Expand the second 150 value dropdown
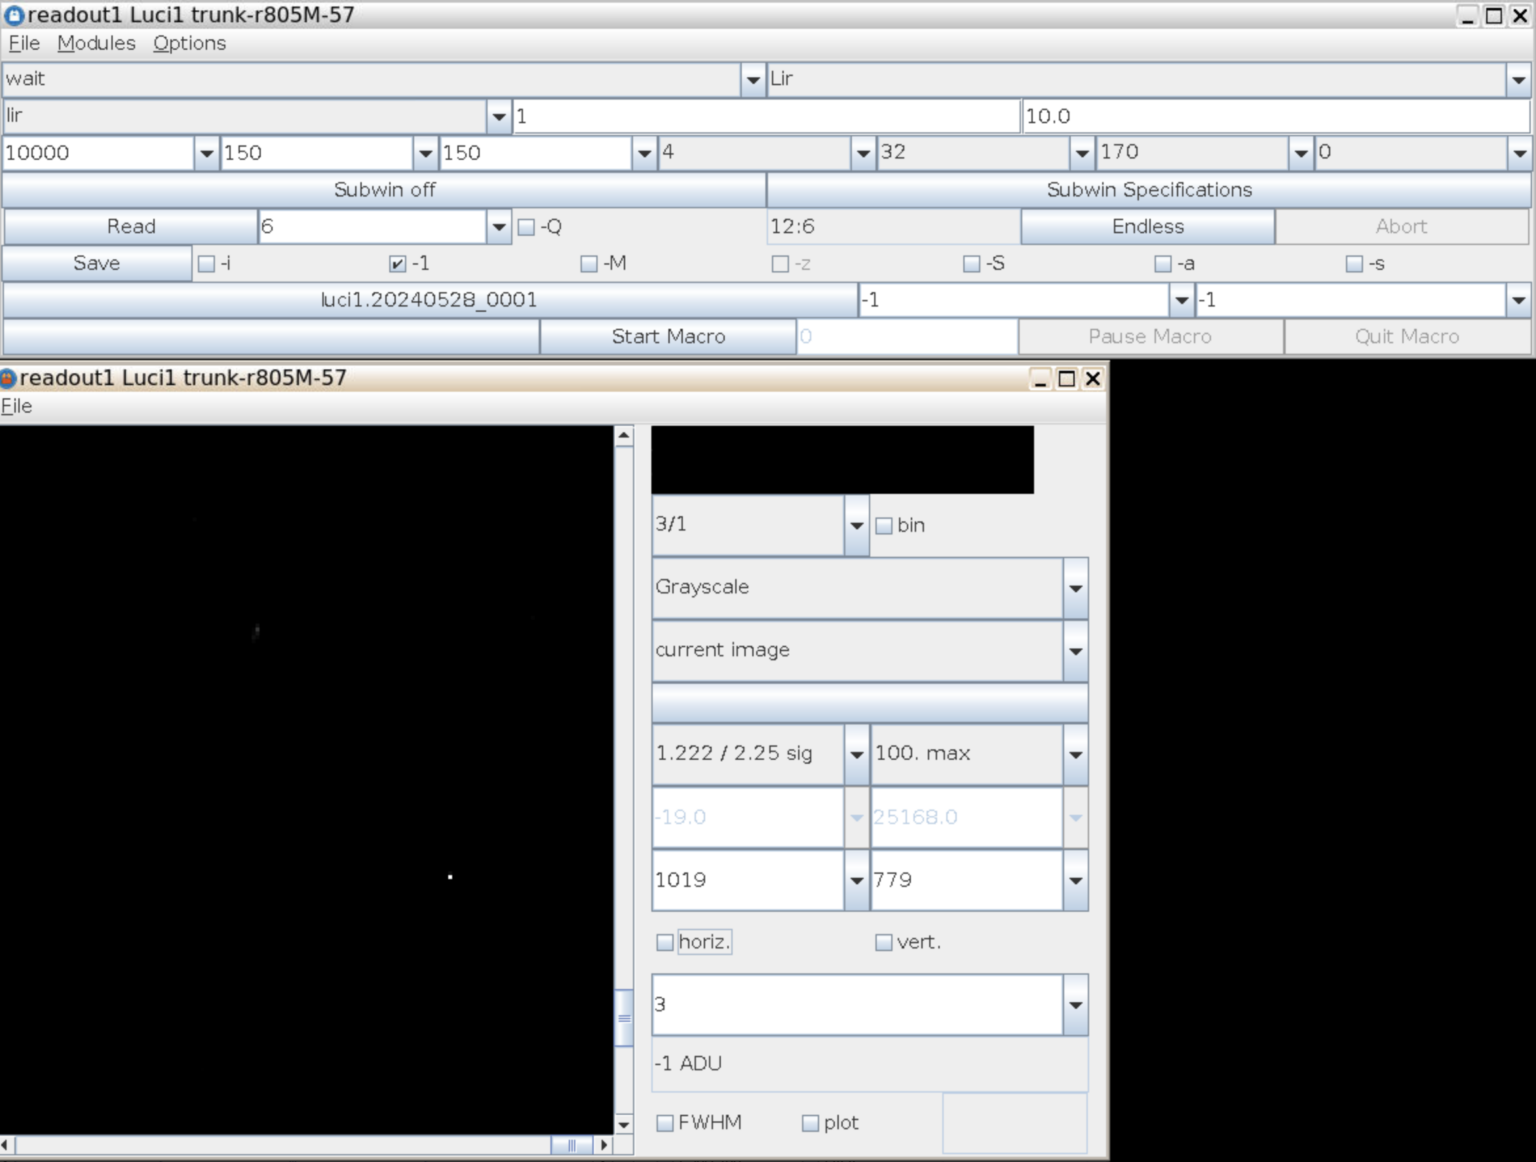 [x=644, y=153]
